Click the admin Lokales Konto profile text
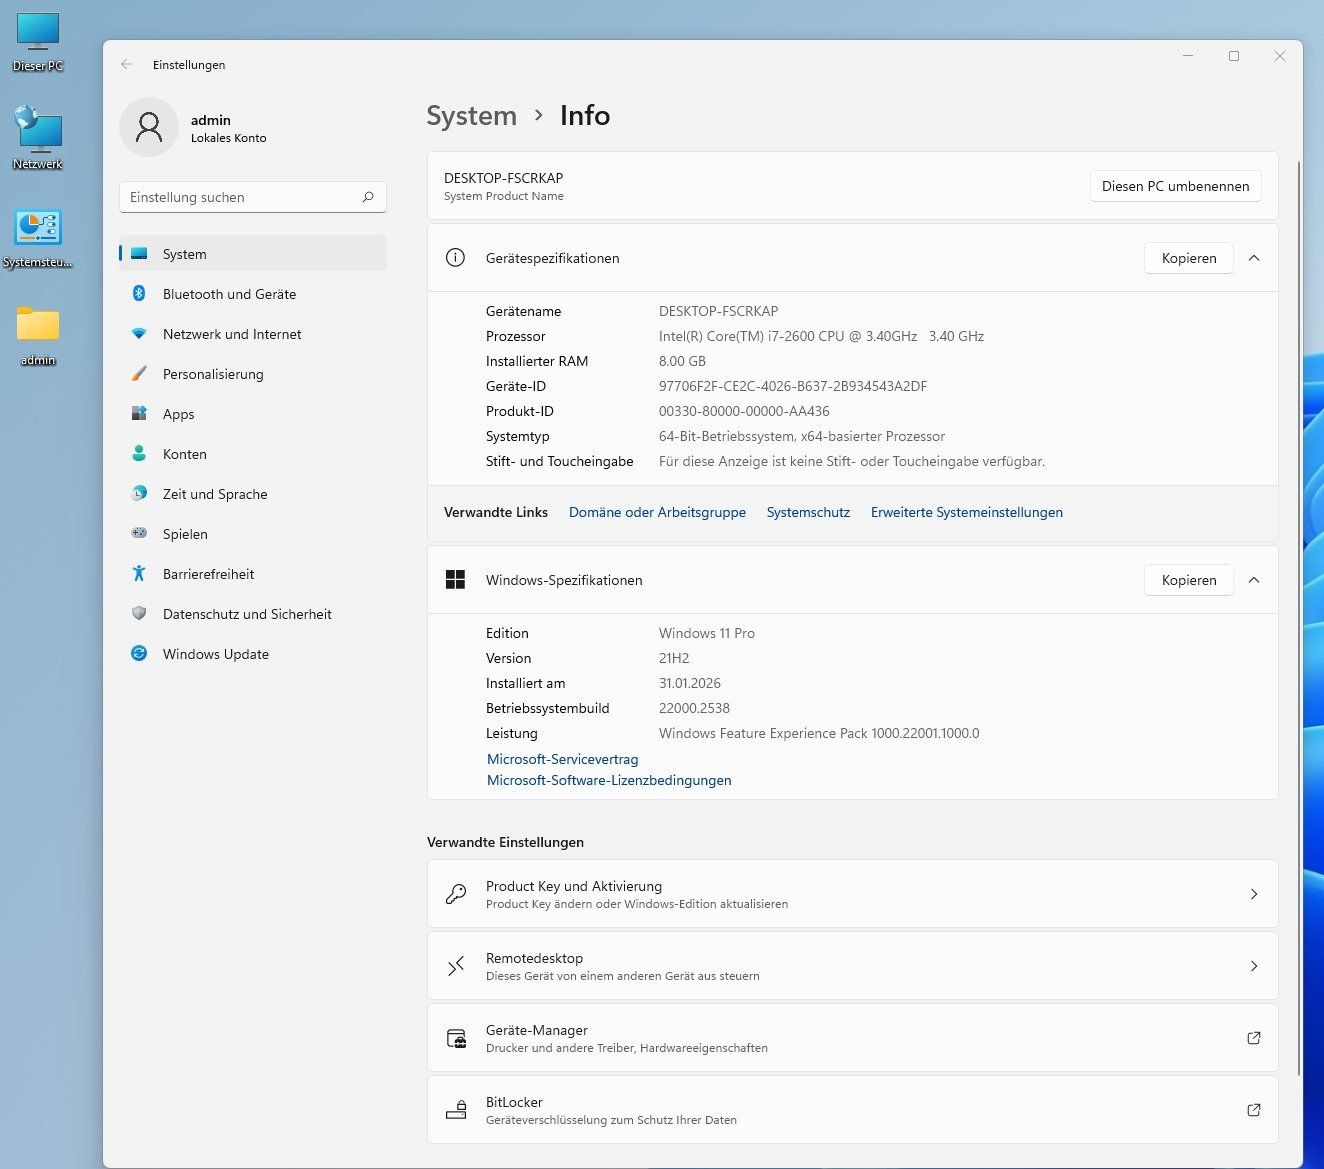 tap(228, 128)
